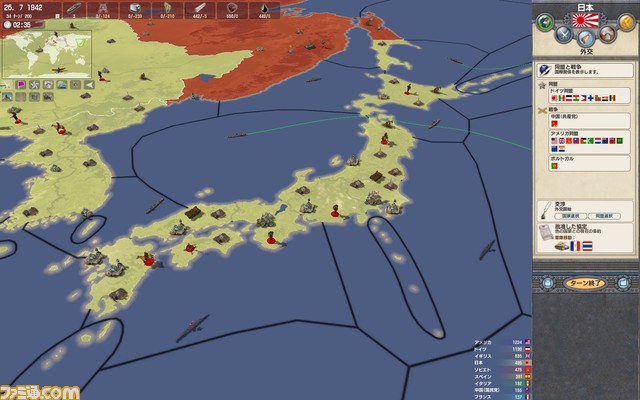Click the French flag under ratified agreements
This screenshot has width=640, height=400.
[575, 246]
